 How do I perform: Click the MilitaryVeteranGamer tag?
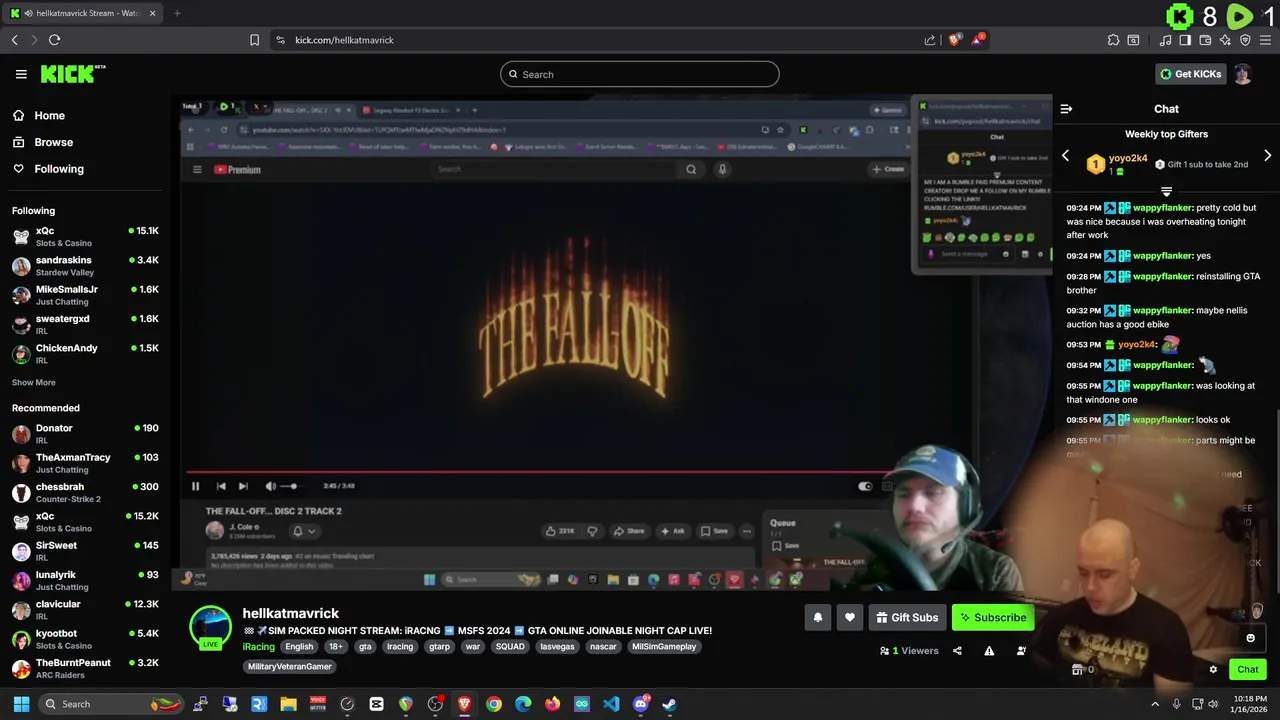pyautogui.click(x=289, y=667)
